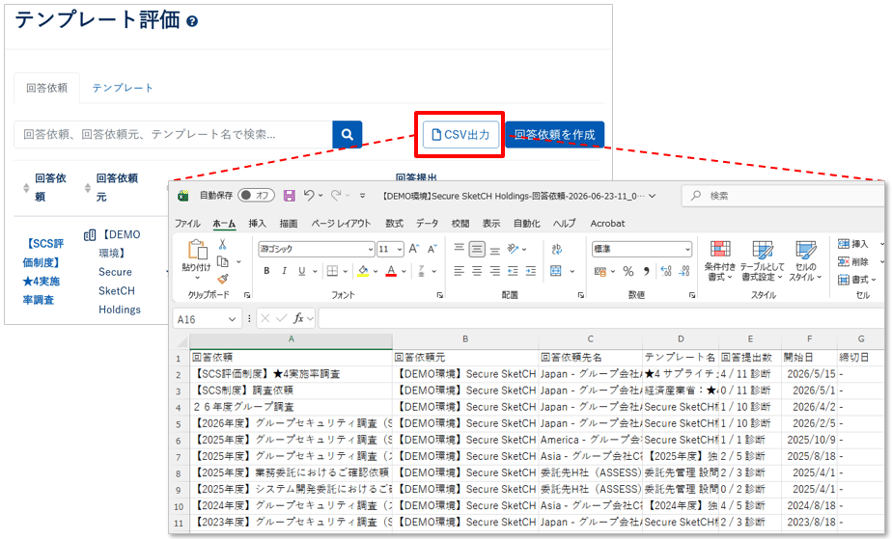This screenshot has width=892, height=539.
Task: Open the font name dropdown 游ゴシック
Action: pyautogui.click(x=370, y=249)
